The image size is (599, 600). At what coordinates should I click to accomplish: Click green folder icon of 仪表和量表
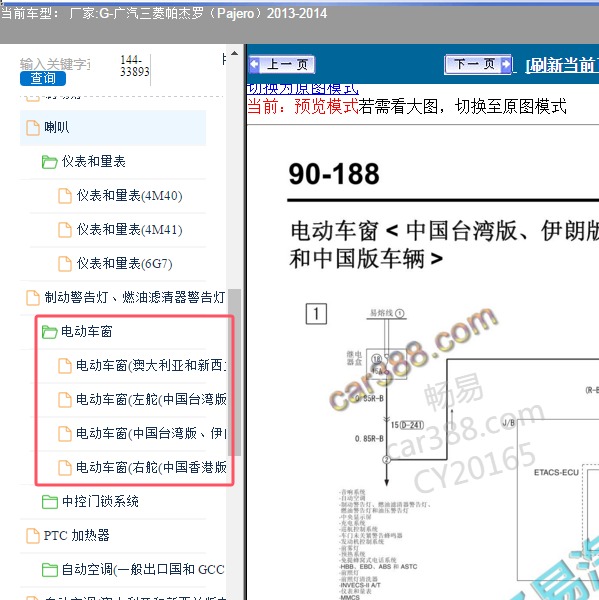point(49,162)
